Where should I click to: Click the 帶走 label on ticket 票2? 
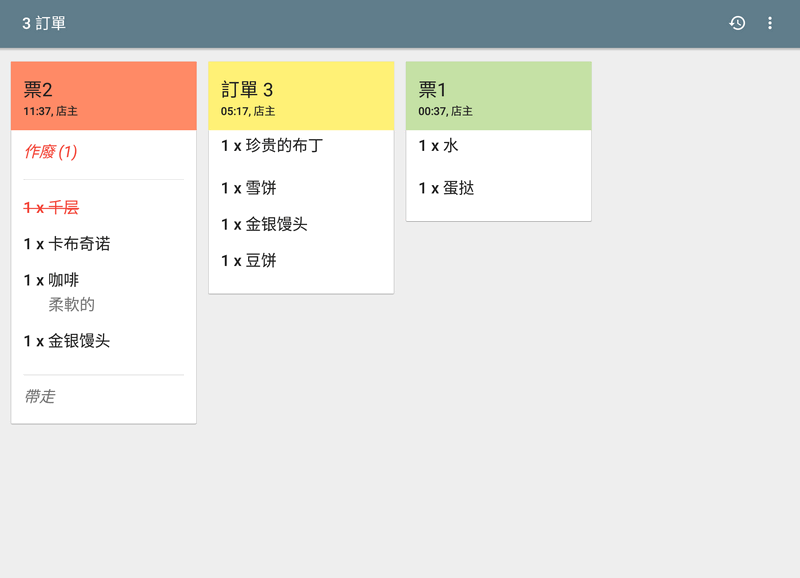coord(38,396)
